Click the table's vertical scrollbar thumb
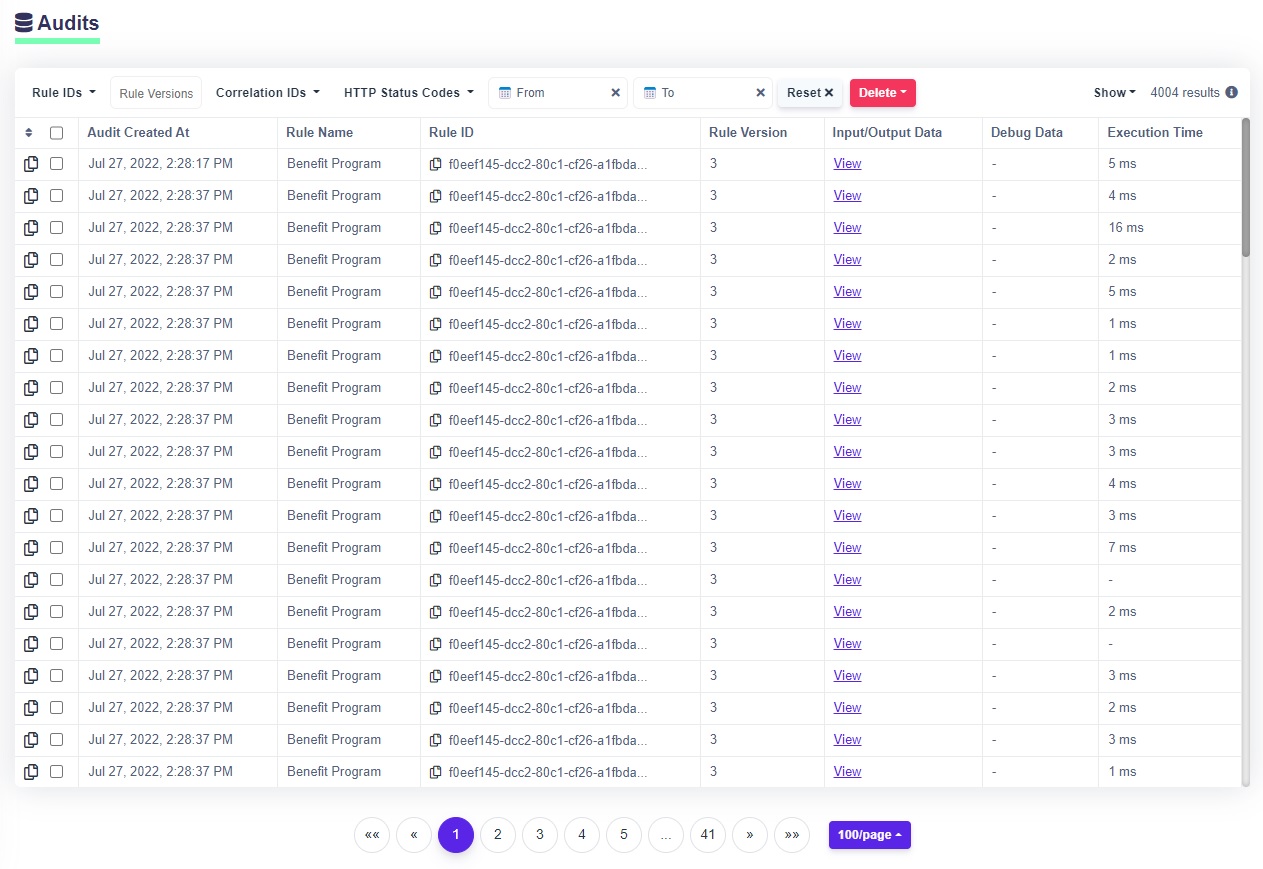Screen dimensions: 1263x869 (1245, 190)
